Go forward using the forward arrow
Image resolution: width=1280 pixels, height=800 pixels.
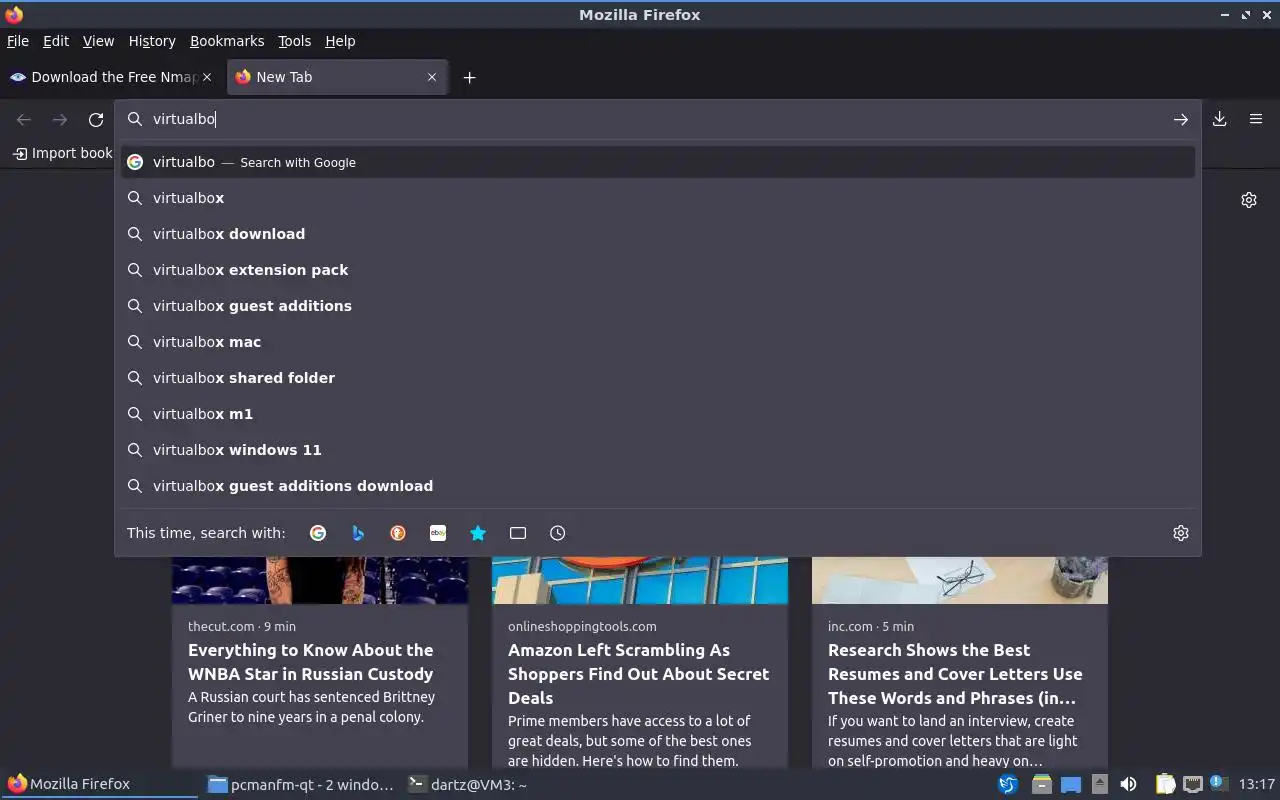click(60, 120)
